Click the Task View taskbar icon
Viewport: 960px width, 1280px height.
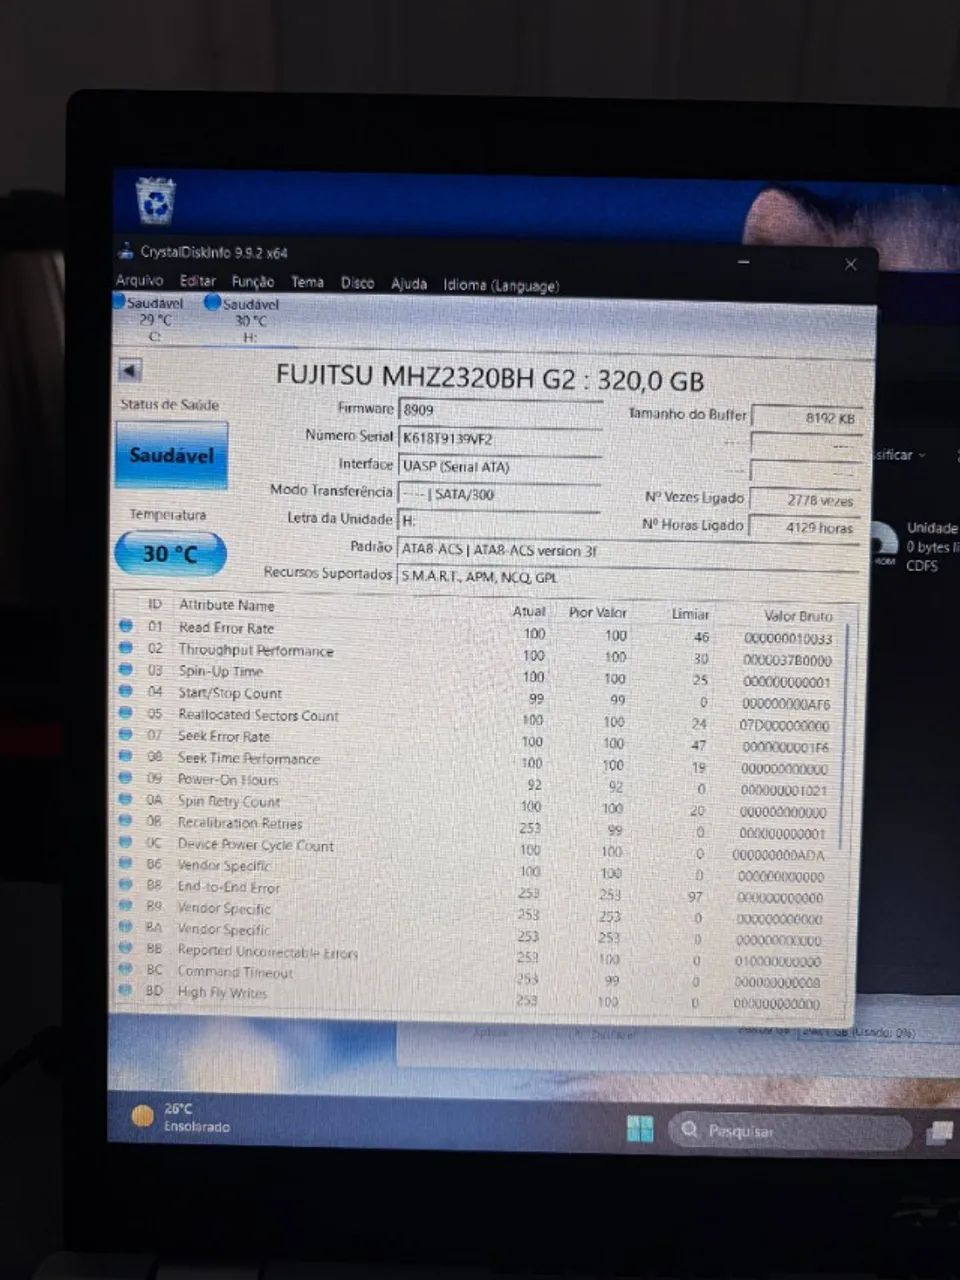click(939, 1132)
